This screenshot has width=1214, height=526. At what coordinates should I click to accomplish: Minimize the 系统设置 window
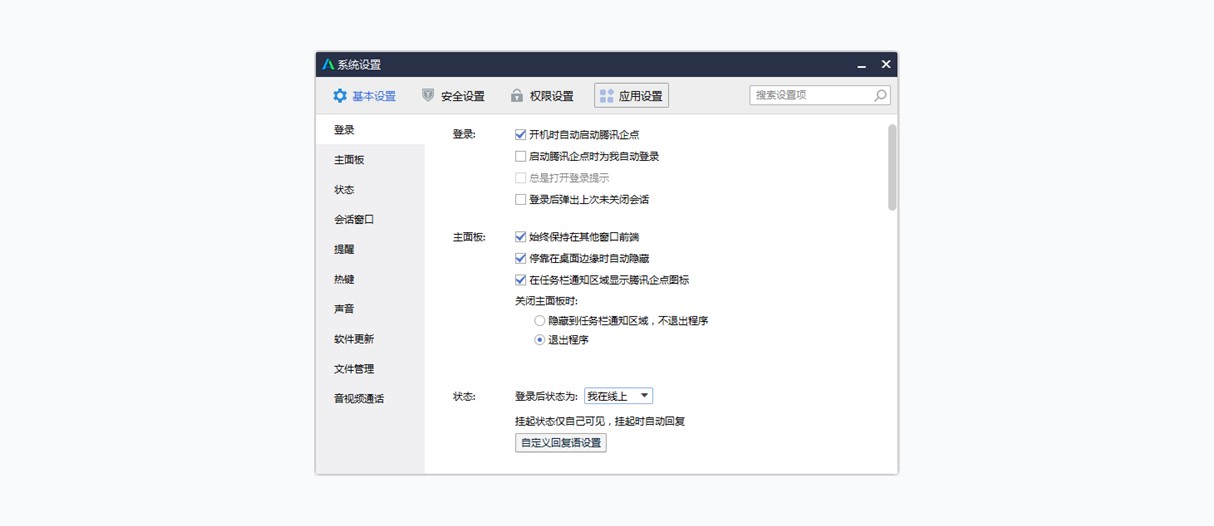click(861, 65)
